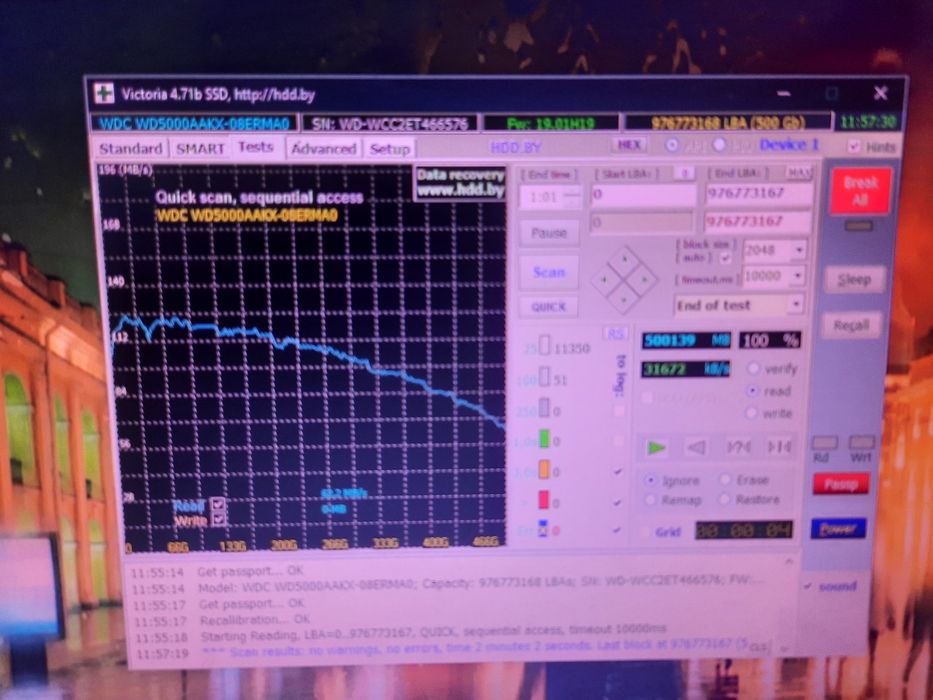Click the right arrow in diamond pad
This screenshot has width=933, height=700.
(644, 279)
